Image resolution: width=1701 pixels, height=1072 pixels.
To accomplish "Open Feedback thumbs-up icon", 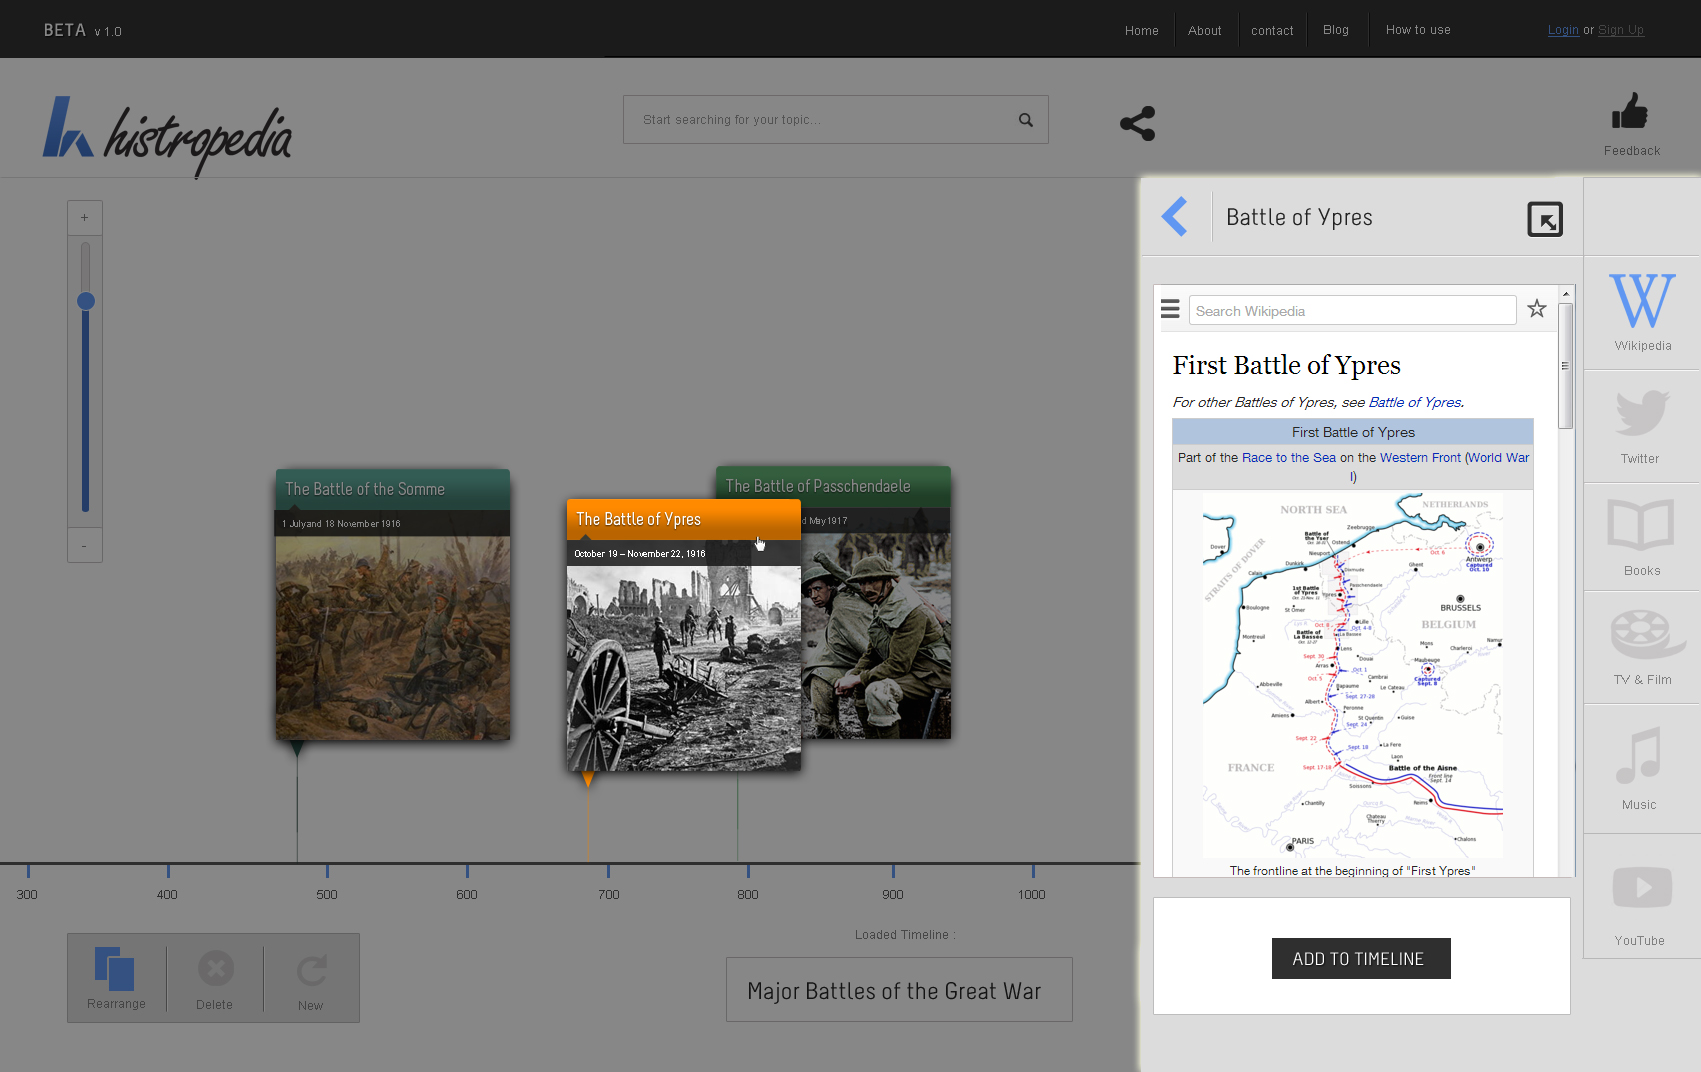I will tap(1630, 112).
